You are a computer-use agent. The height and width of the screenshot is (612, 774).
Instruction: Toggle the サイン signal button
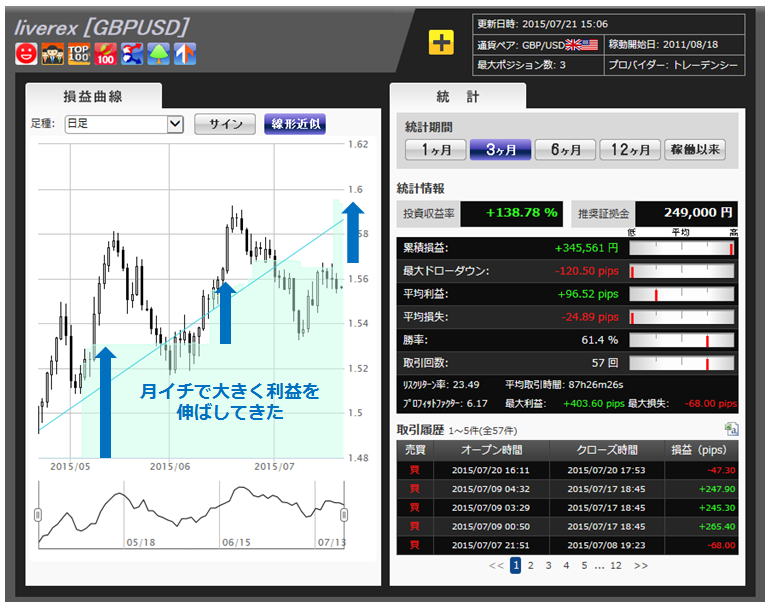point(225,124)
